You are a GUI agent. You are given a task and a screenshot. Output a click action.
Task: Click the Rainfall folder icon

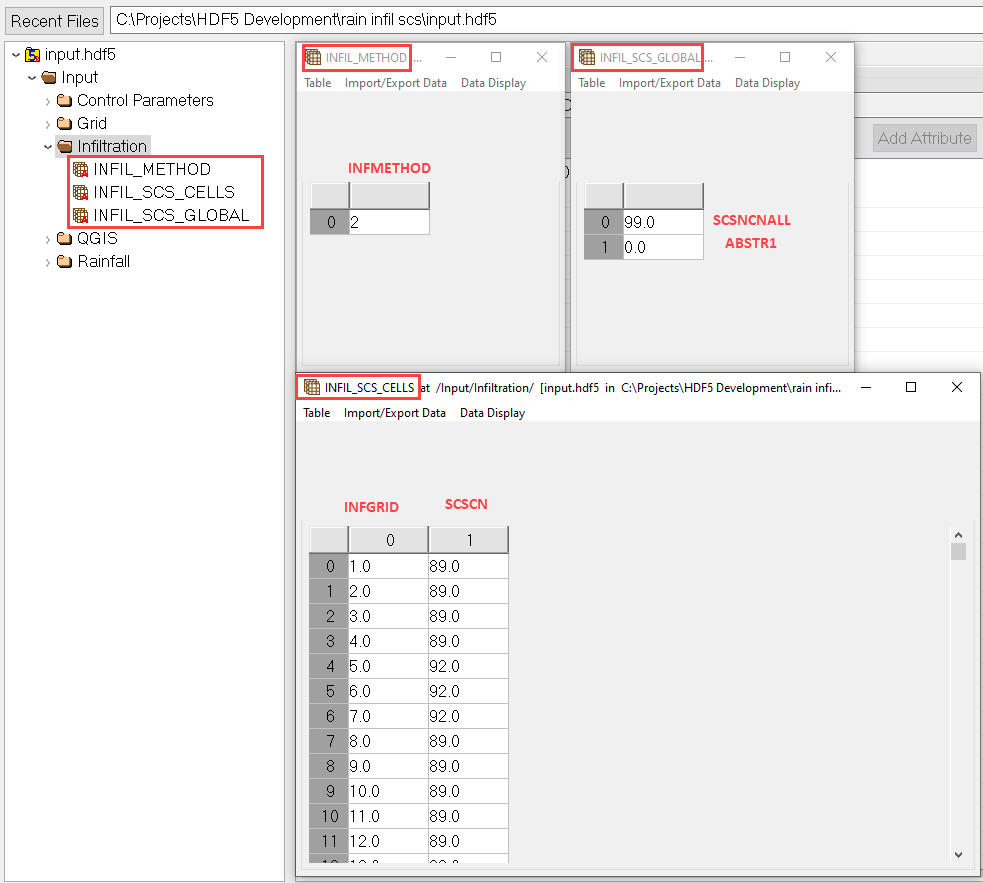65,262
